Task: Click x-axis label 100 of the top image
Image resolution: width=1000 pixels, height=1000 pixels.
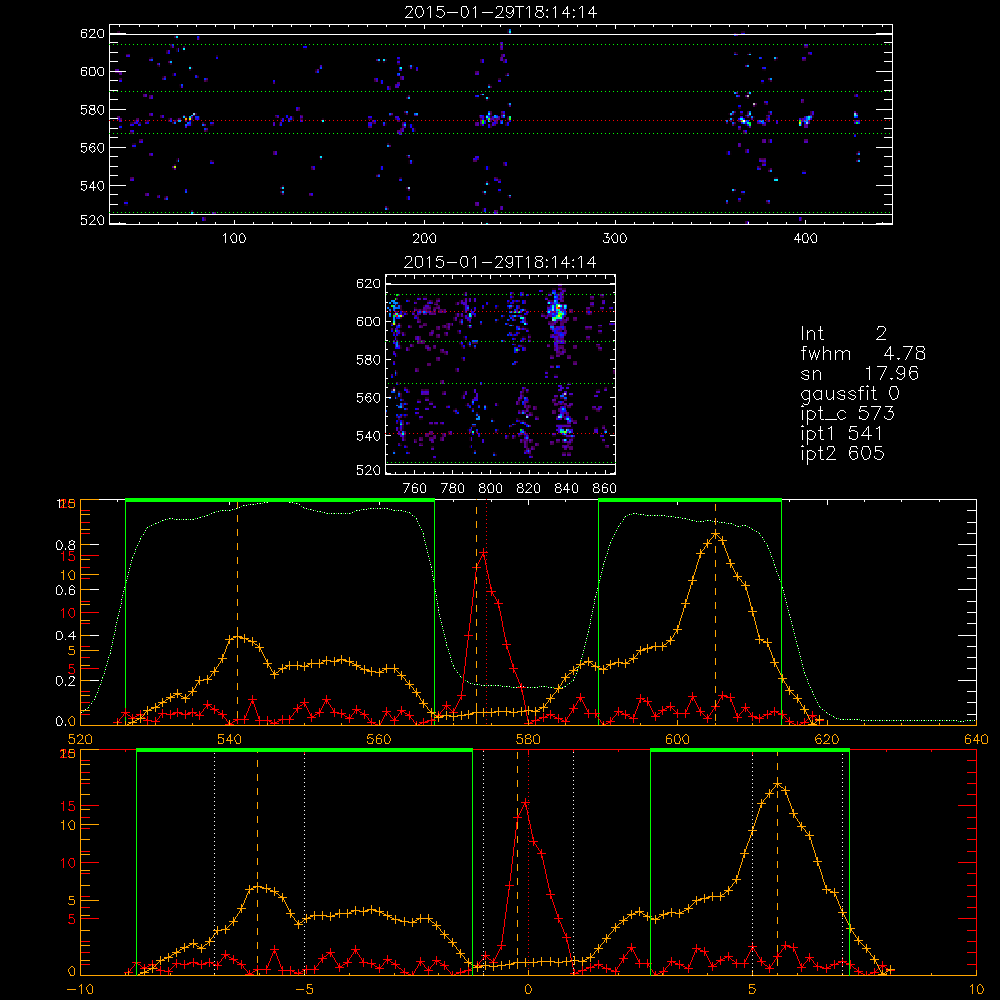Action: pyautogui.click(x=234, y=239)
